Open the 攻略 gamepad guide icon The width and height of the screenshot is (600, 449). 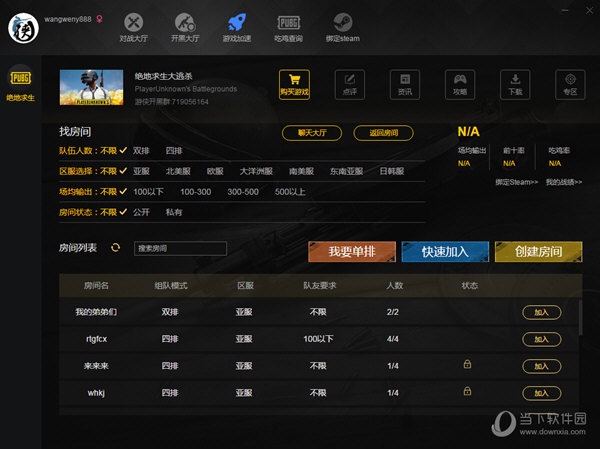pyautogui.click(x=460, y=85)
